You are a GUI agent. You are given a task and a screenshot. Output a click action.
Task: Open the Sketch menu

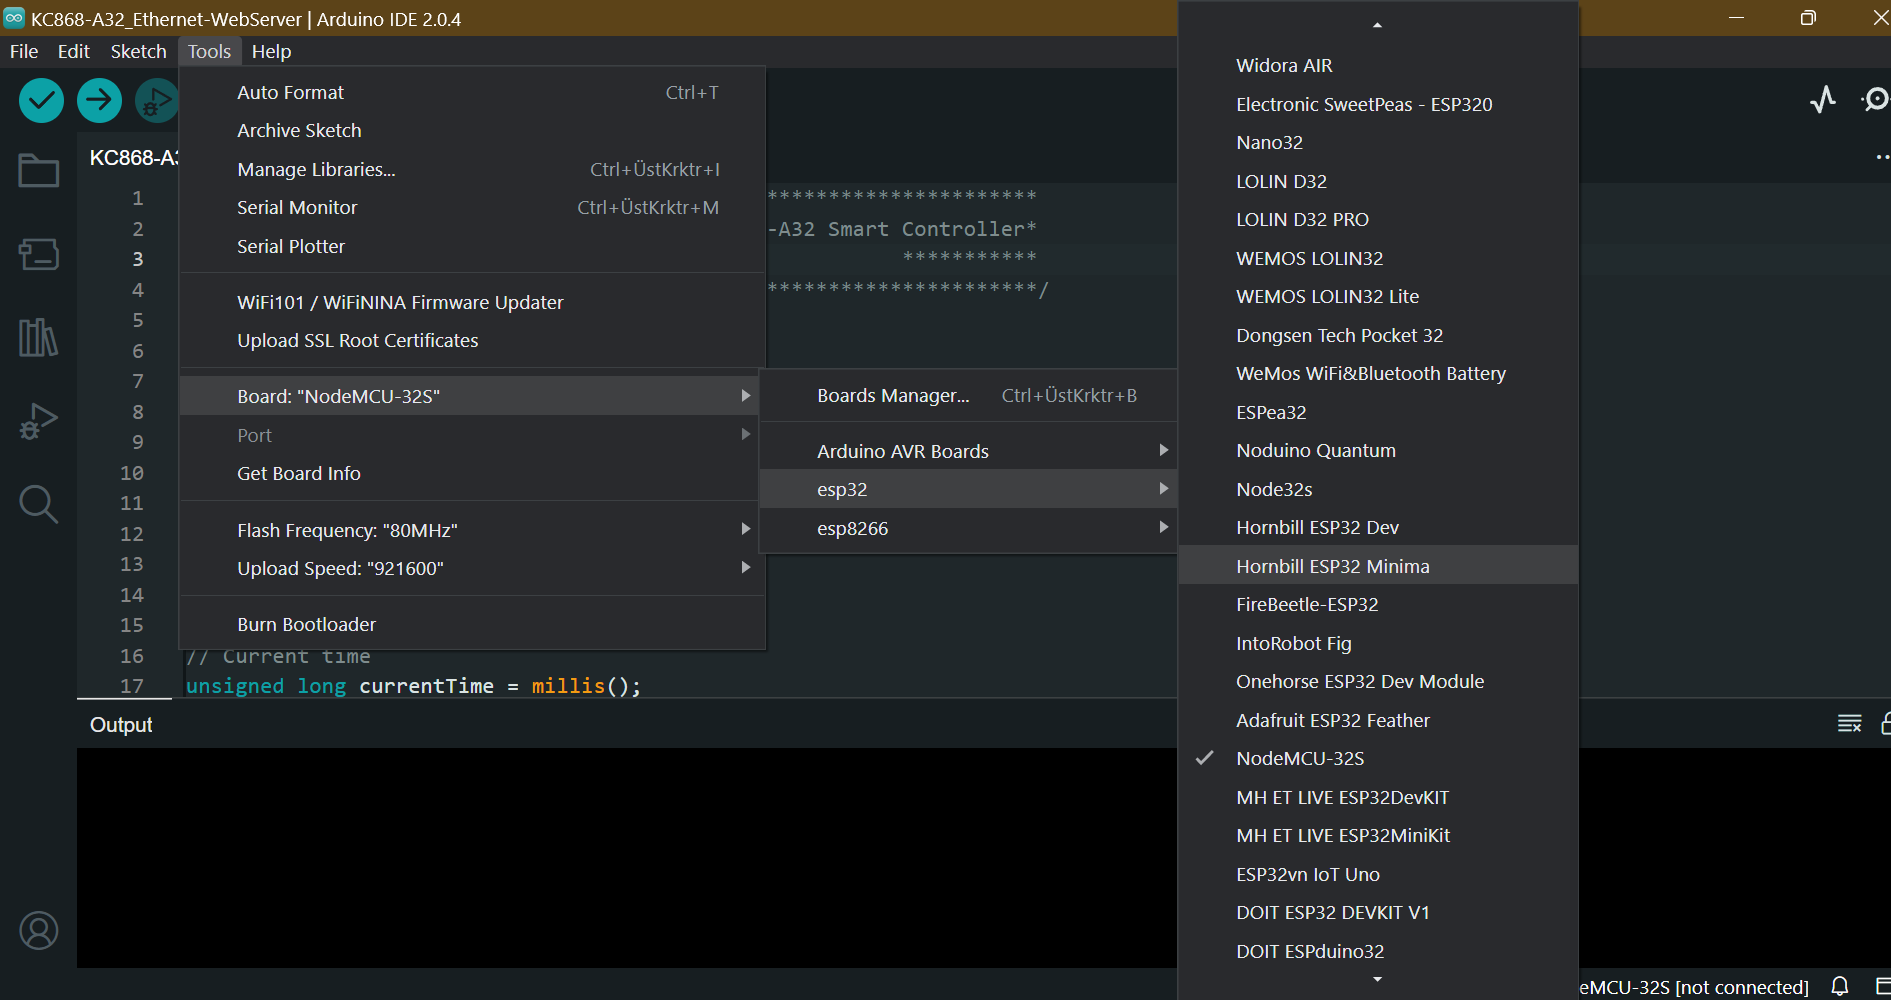138,52
